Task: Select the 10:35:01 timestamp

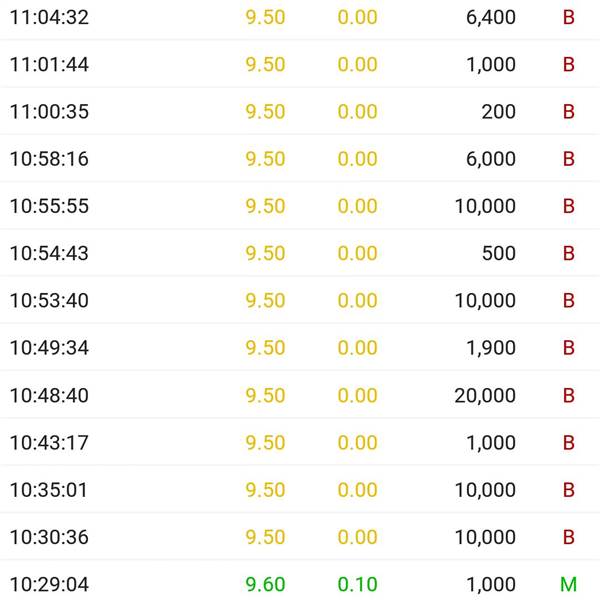Action: click(49, 490)
